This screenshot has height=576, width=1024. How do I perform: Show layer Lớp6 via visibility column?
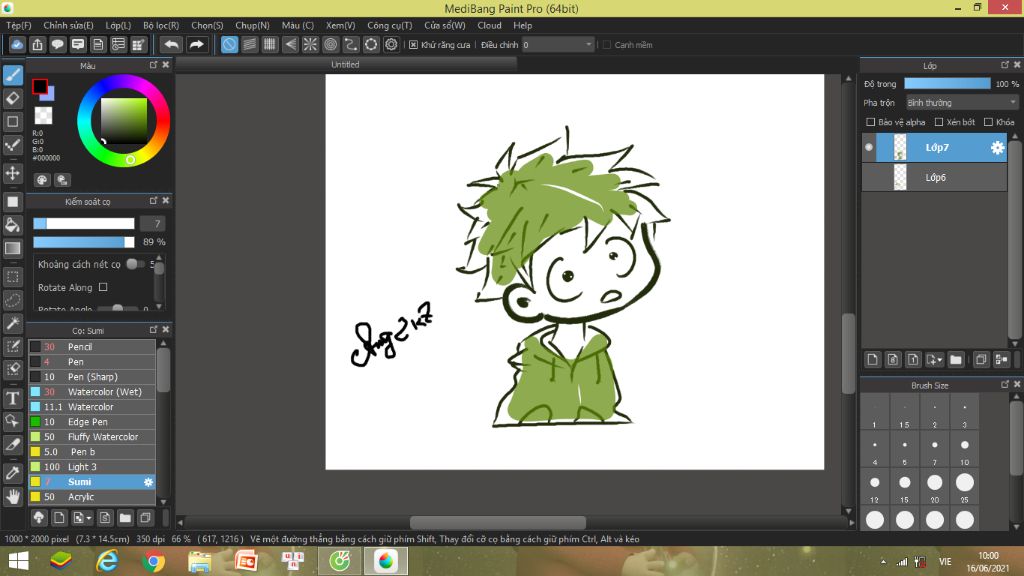pyautogui.click(x=869, y=178)
